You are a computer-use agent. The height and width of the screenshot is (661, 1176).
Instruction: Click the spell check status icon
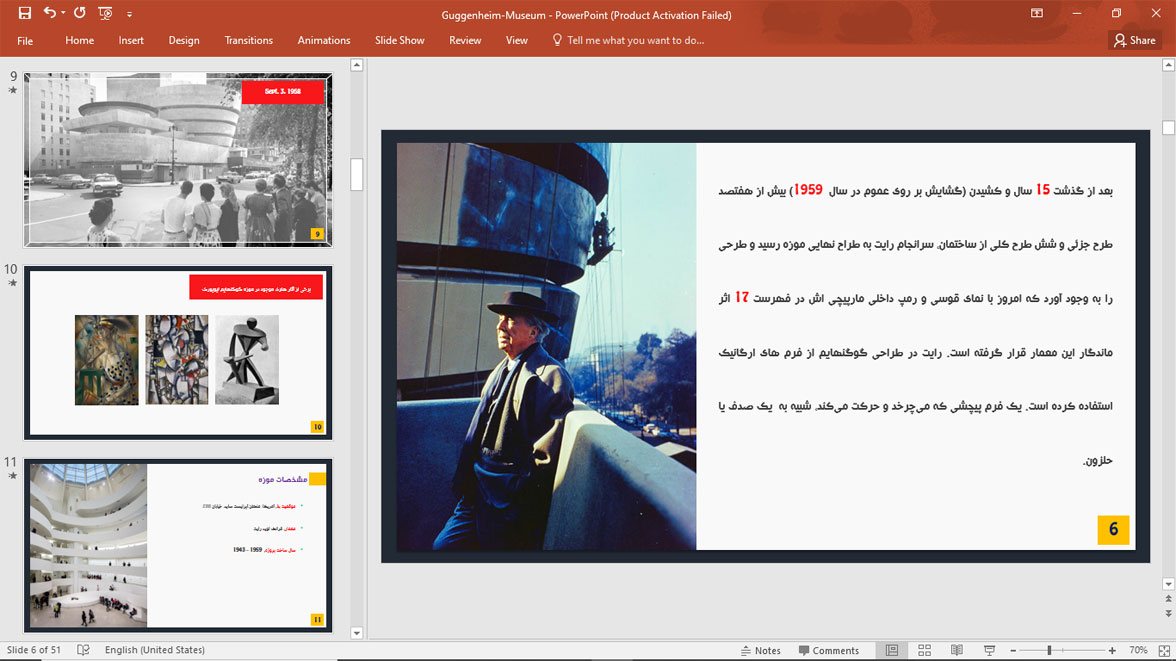(x=83, y=650)
